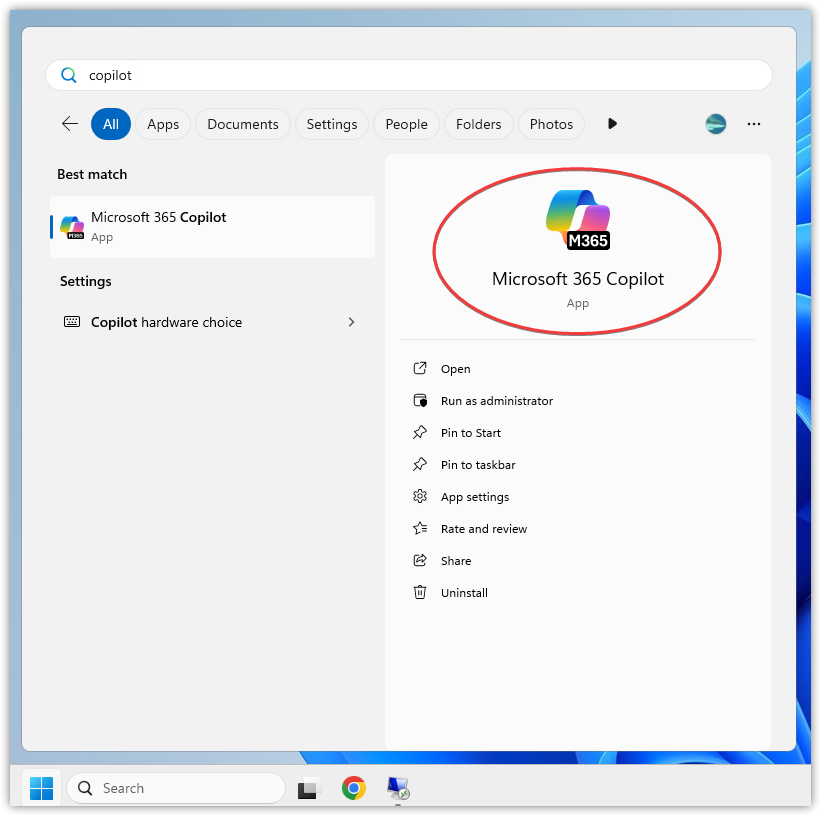
Task: Click the Microsoft 365 Copilot icon in Best match
Action: (x=72, y=227)
